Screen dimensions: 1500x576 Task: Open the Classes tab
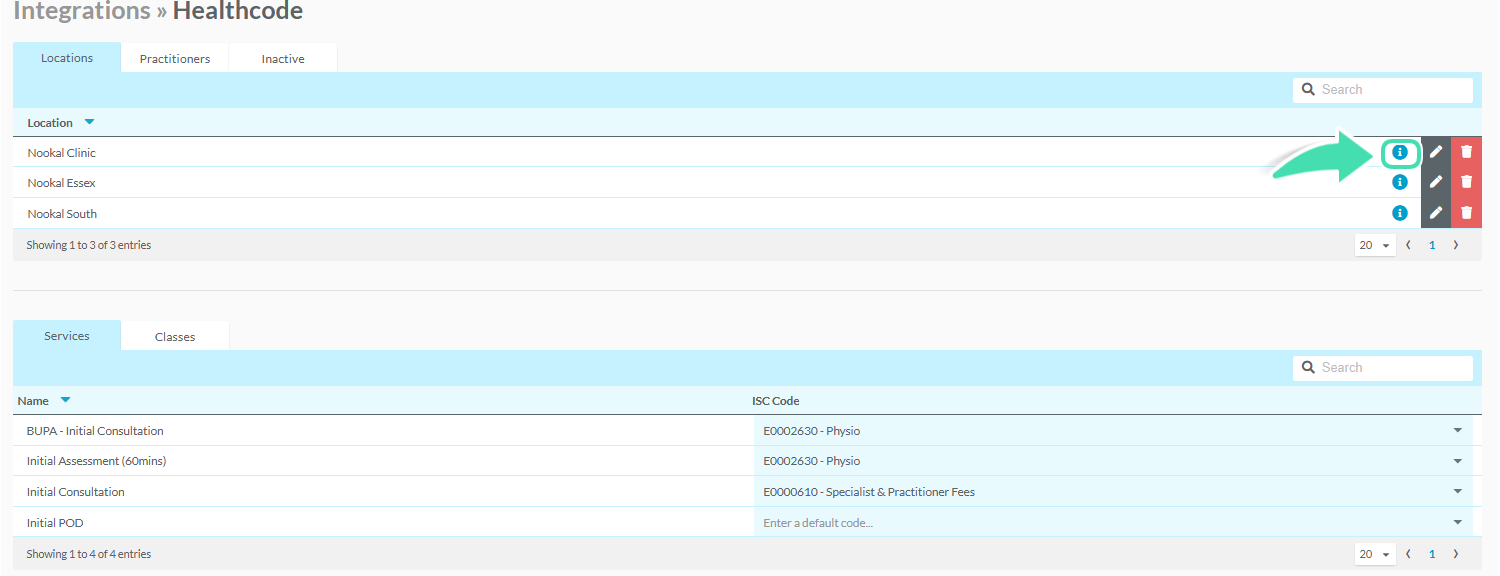point(175,336)
